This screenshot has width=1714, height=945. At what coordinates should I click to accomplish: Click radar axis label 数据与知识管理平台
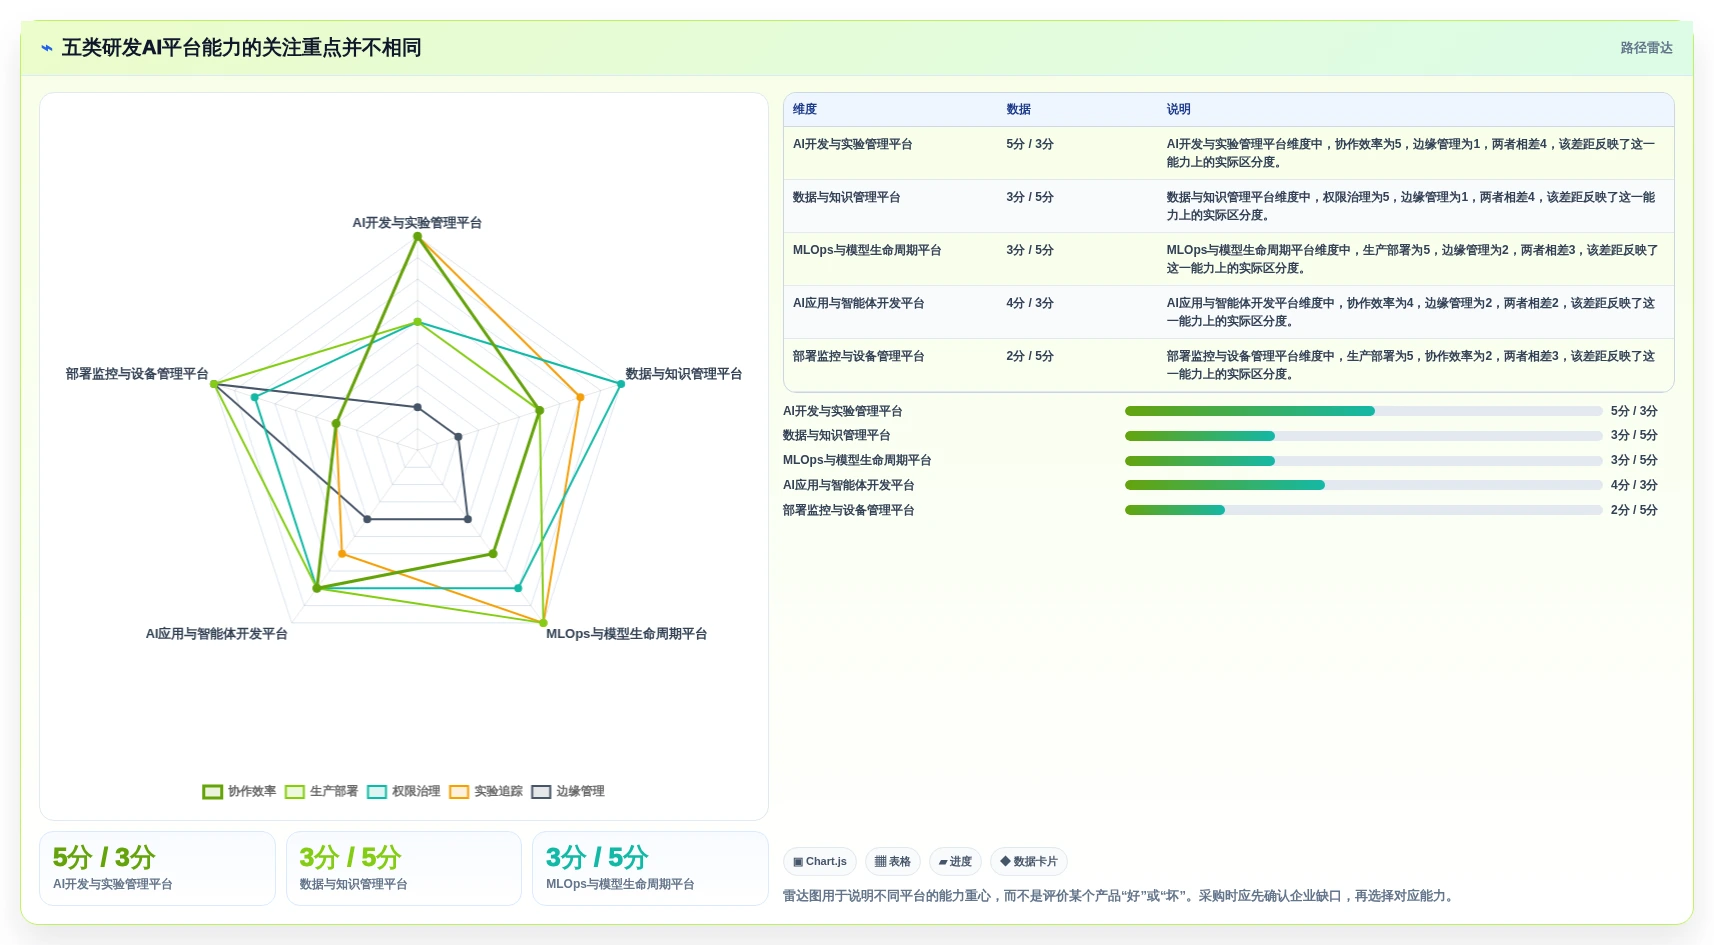click(x=684, y=374)
